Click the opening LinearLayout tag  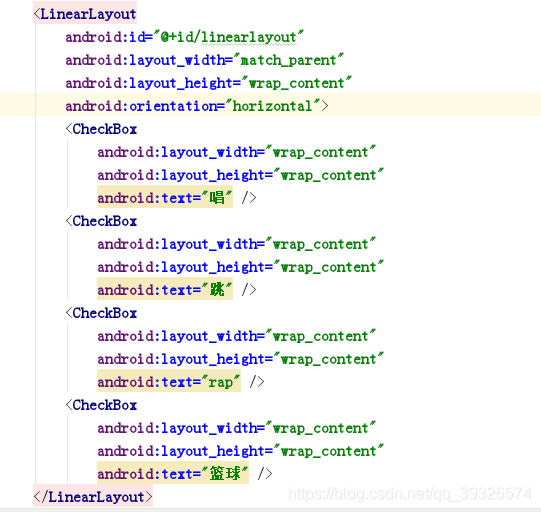[85, 13]
